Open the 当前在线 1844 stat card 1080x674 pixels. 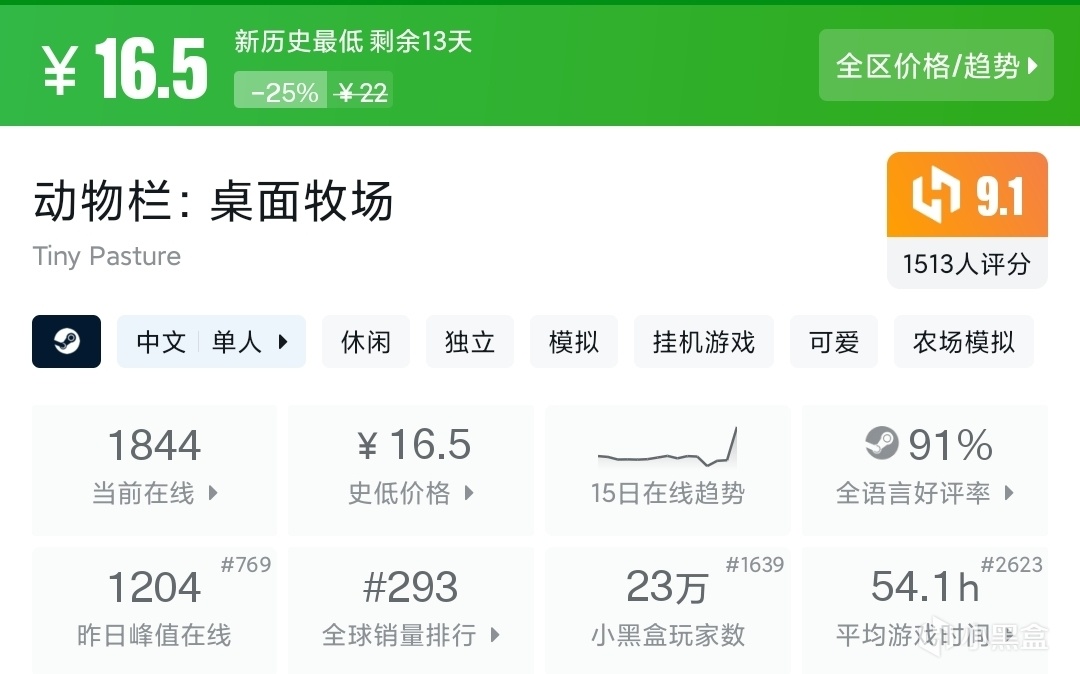(154, 470)
